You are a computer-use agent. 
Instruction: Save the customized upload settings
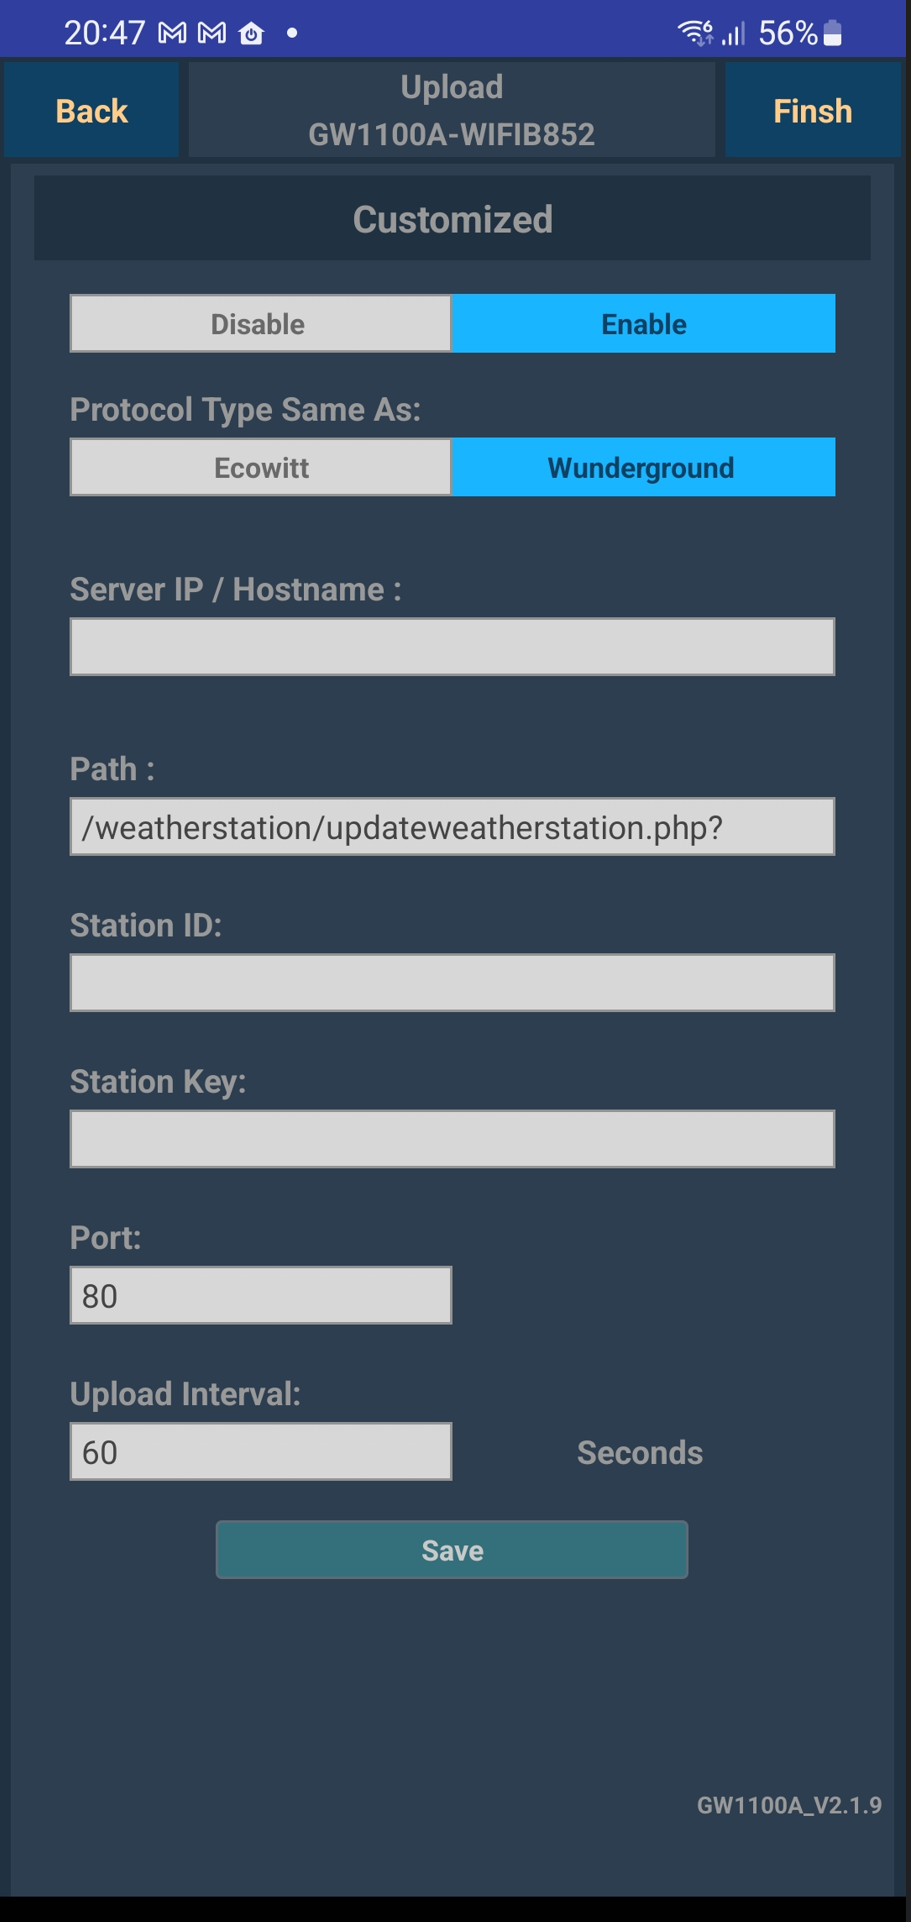coord(452,1550)
